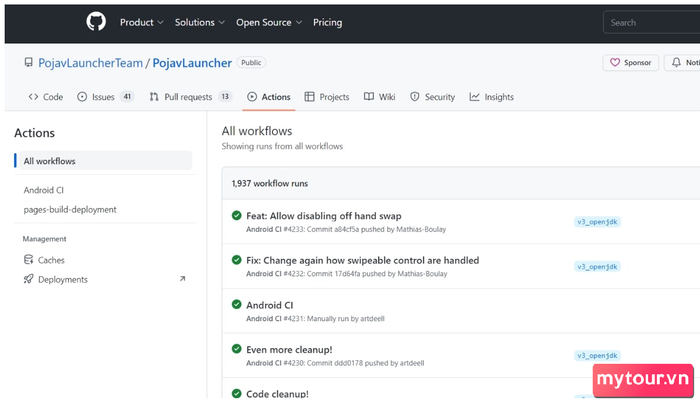Open Deployments under Management
The image size is (700, 405).
[62, 280]
